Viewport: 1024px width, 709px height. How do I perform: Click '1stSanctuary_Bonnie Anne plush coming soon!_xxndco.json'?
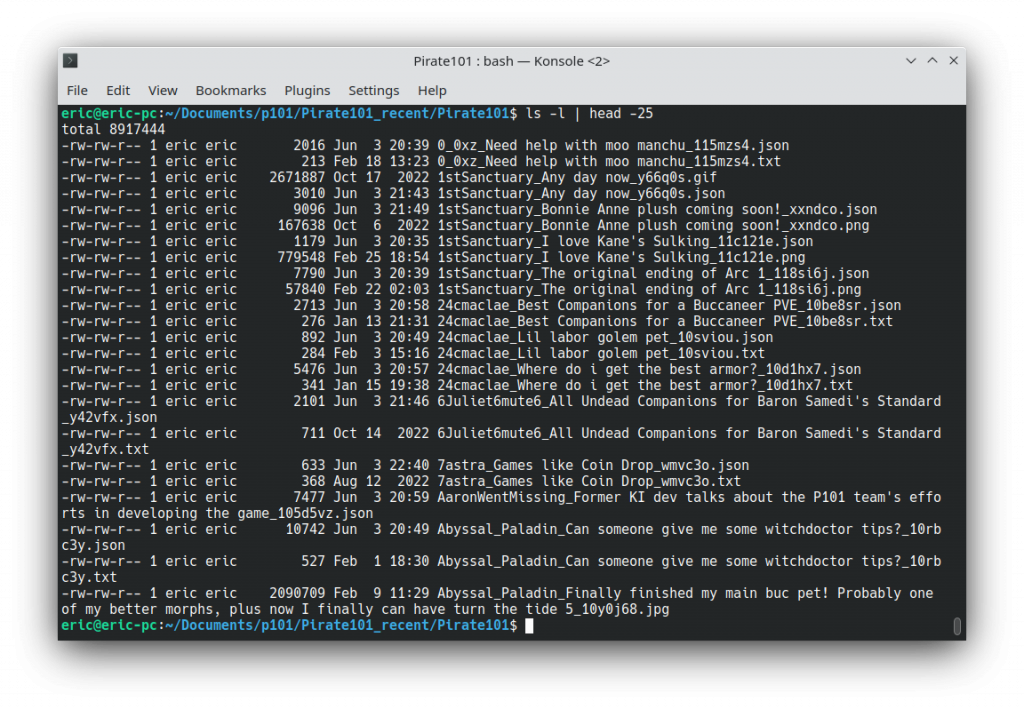point(657,210)
